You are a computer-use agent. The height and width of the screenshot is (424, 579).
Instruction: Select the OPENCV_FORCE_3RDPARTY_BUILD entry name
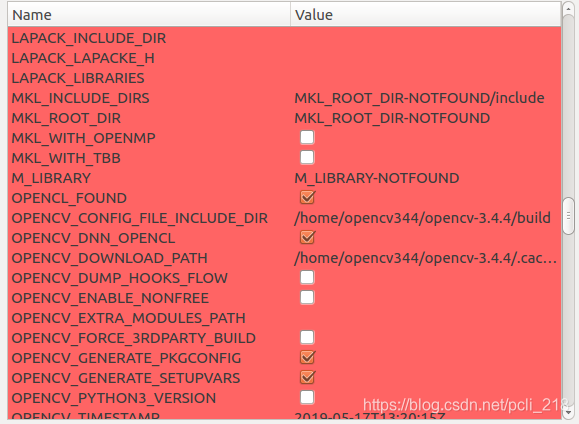pos(134,338)
